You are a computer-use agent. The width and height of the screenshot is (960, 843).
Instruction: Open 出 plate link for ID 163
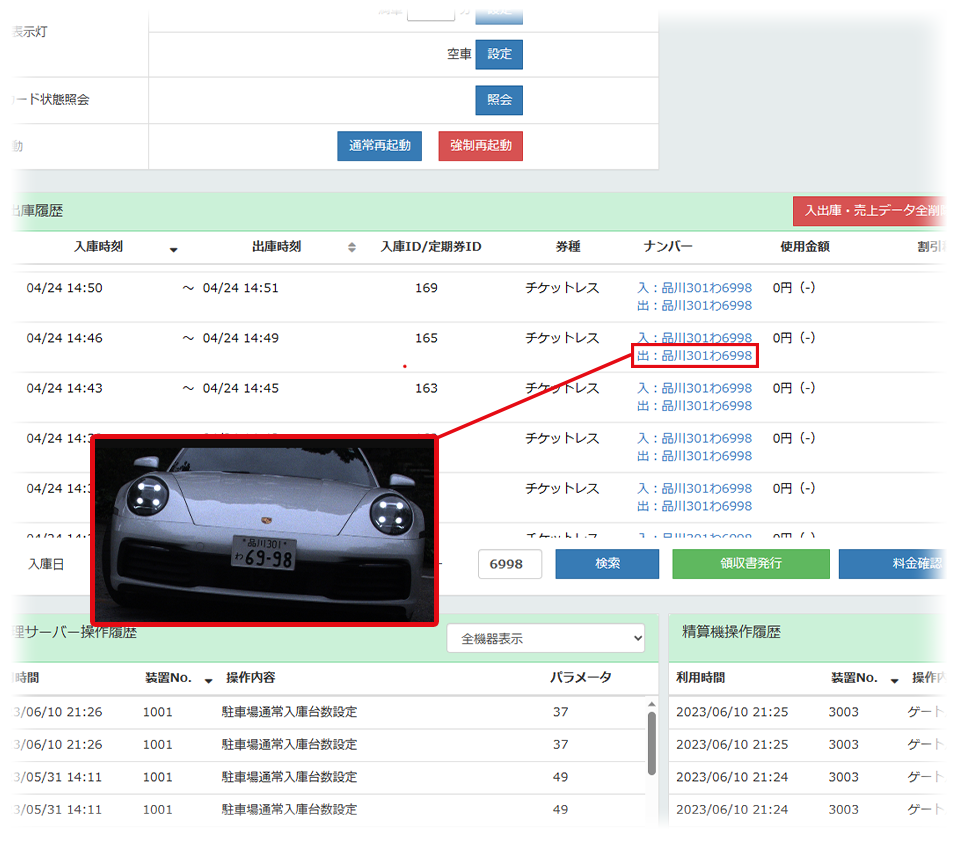(x=694, y=406)
